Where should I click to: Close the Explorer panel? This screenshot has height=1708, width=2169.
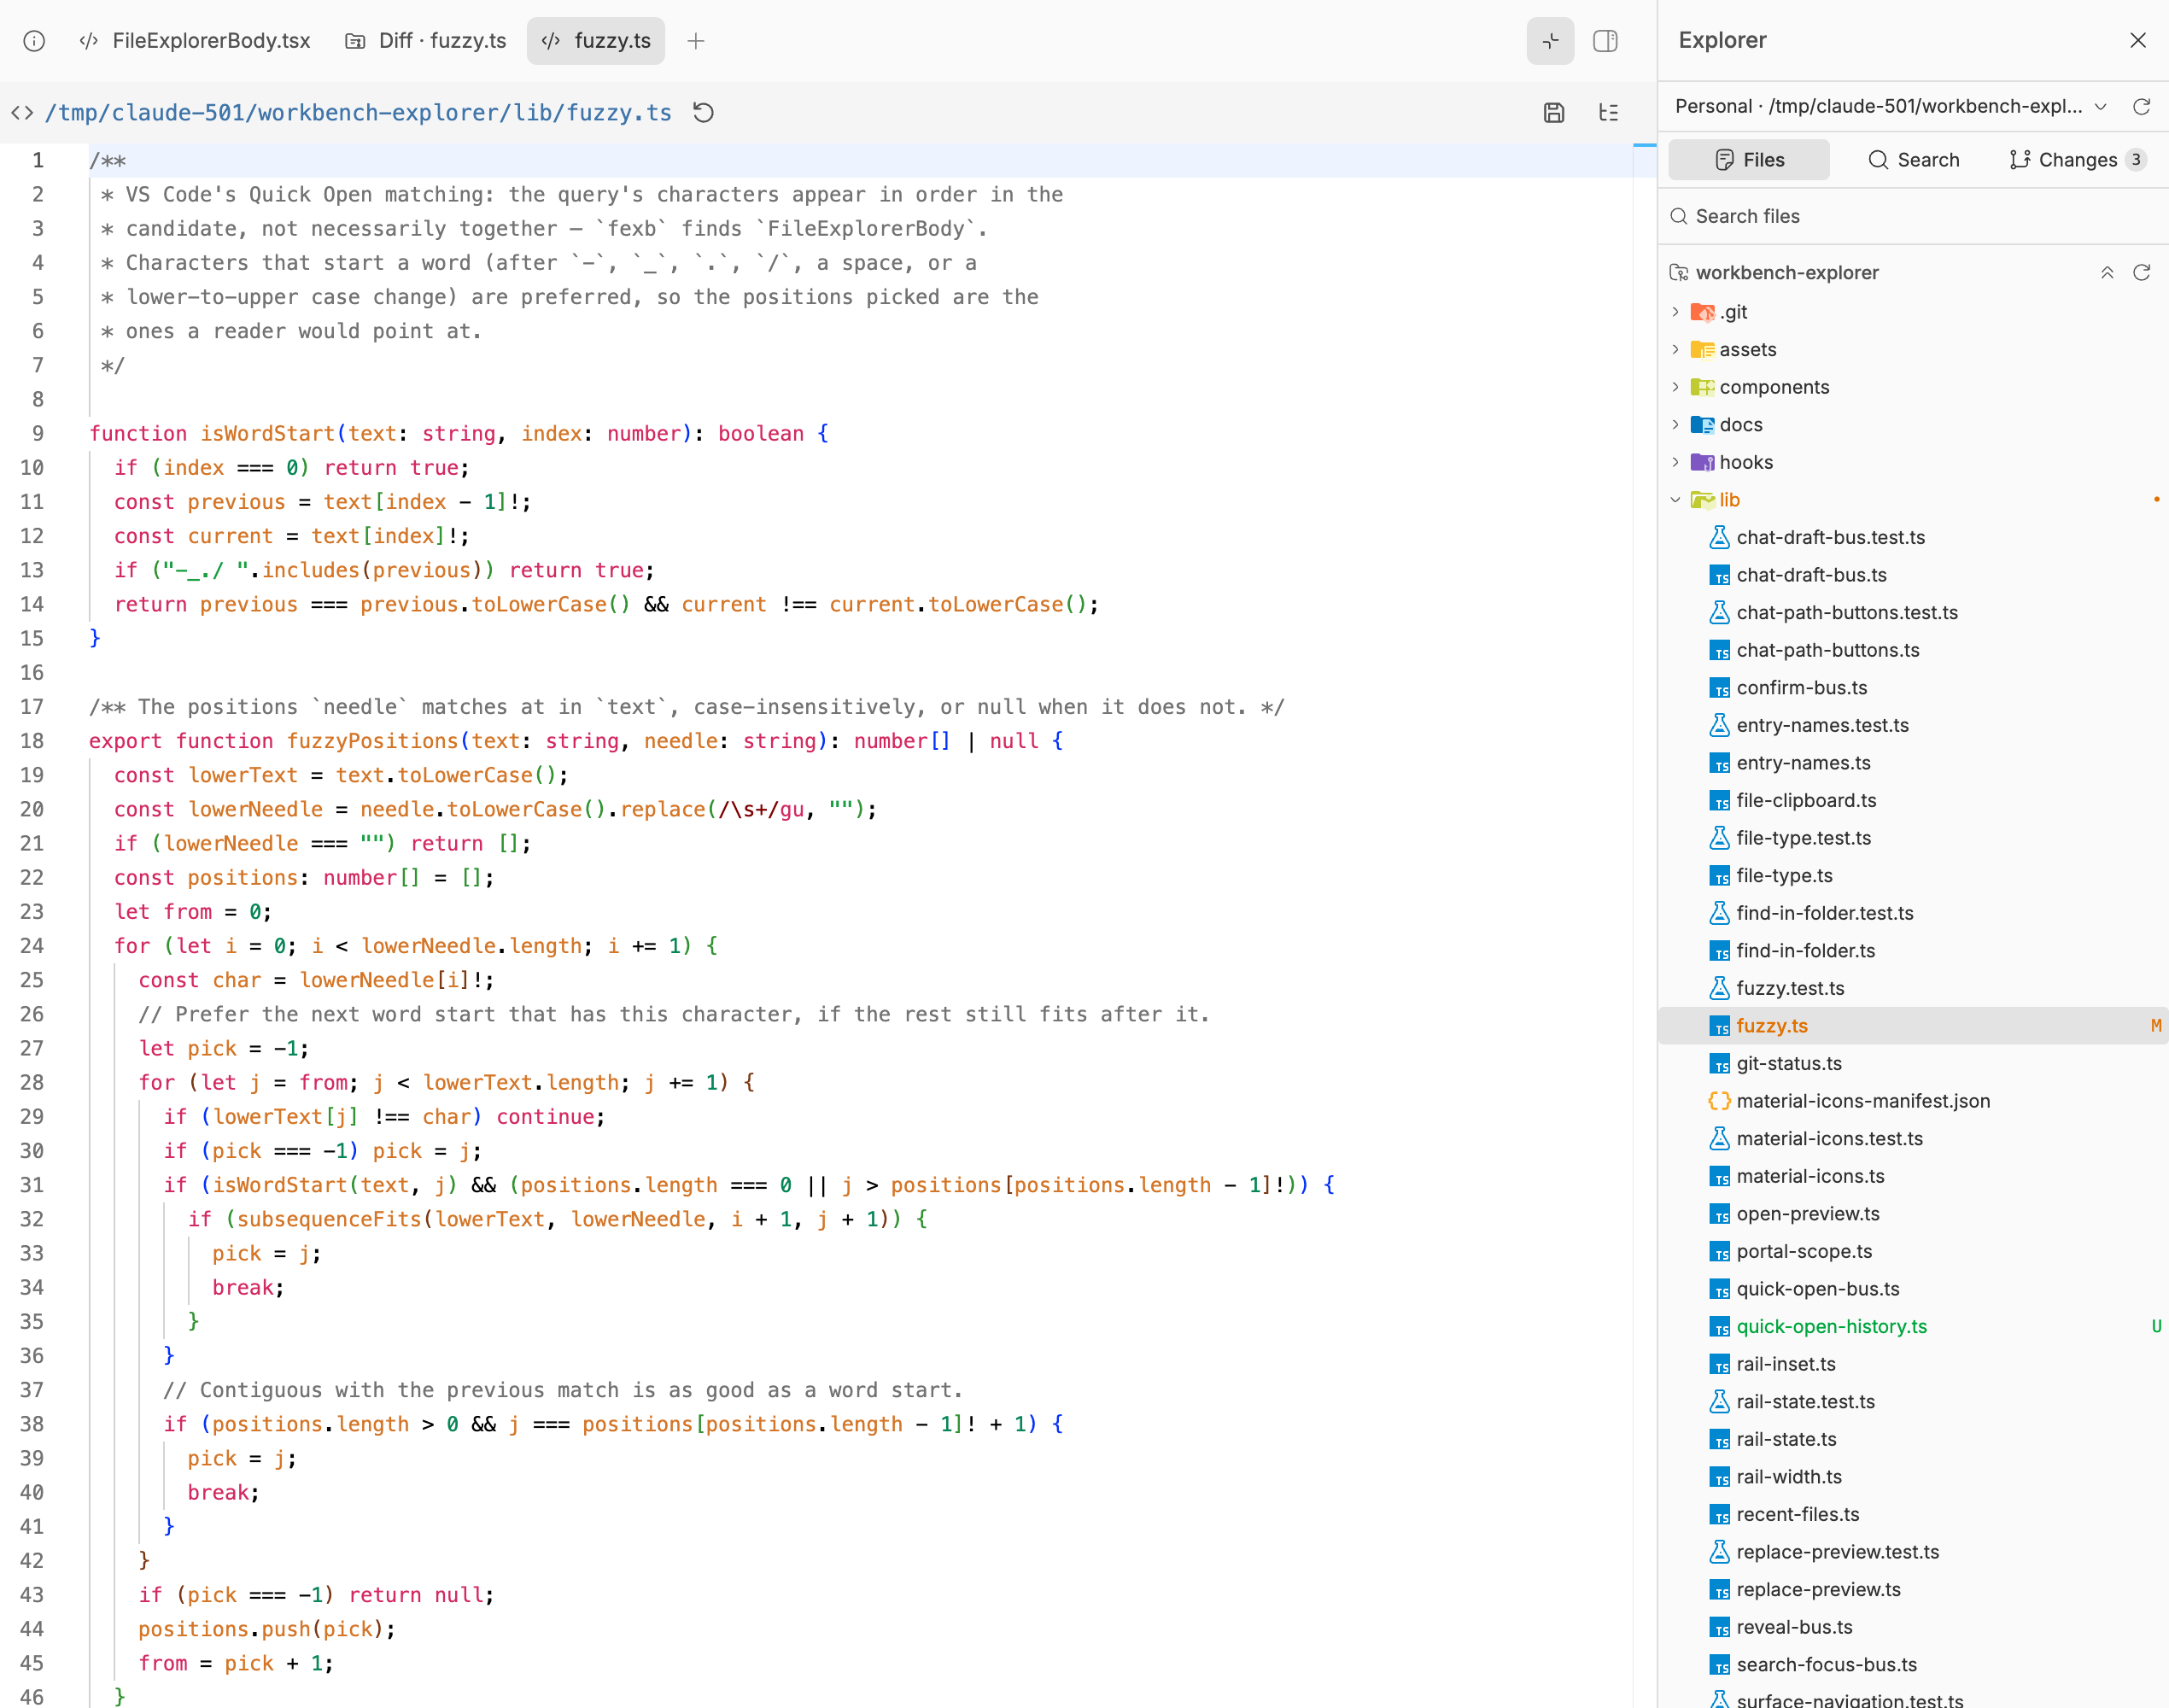coord(2137,40)
